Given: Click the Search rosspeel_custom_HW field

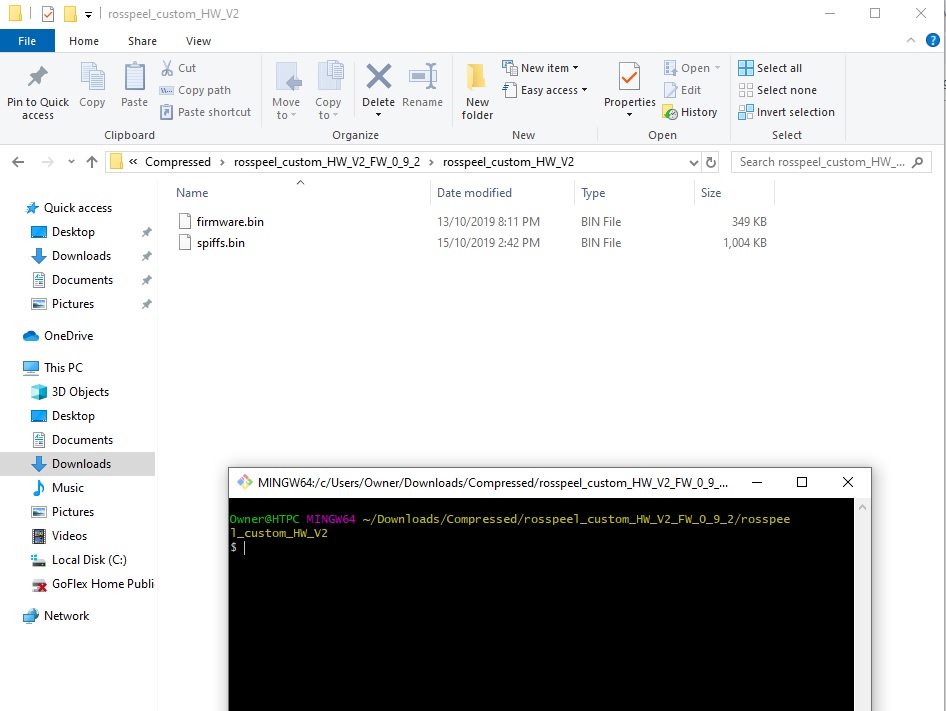Looking at the screenshot, I should point(822,162).
